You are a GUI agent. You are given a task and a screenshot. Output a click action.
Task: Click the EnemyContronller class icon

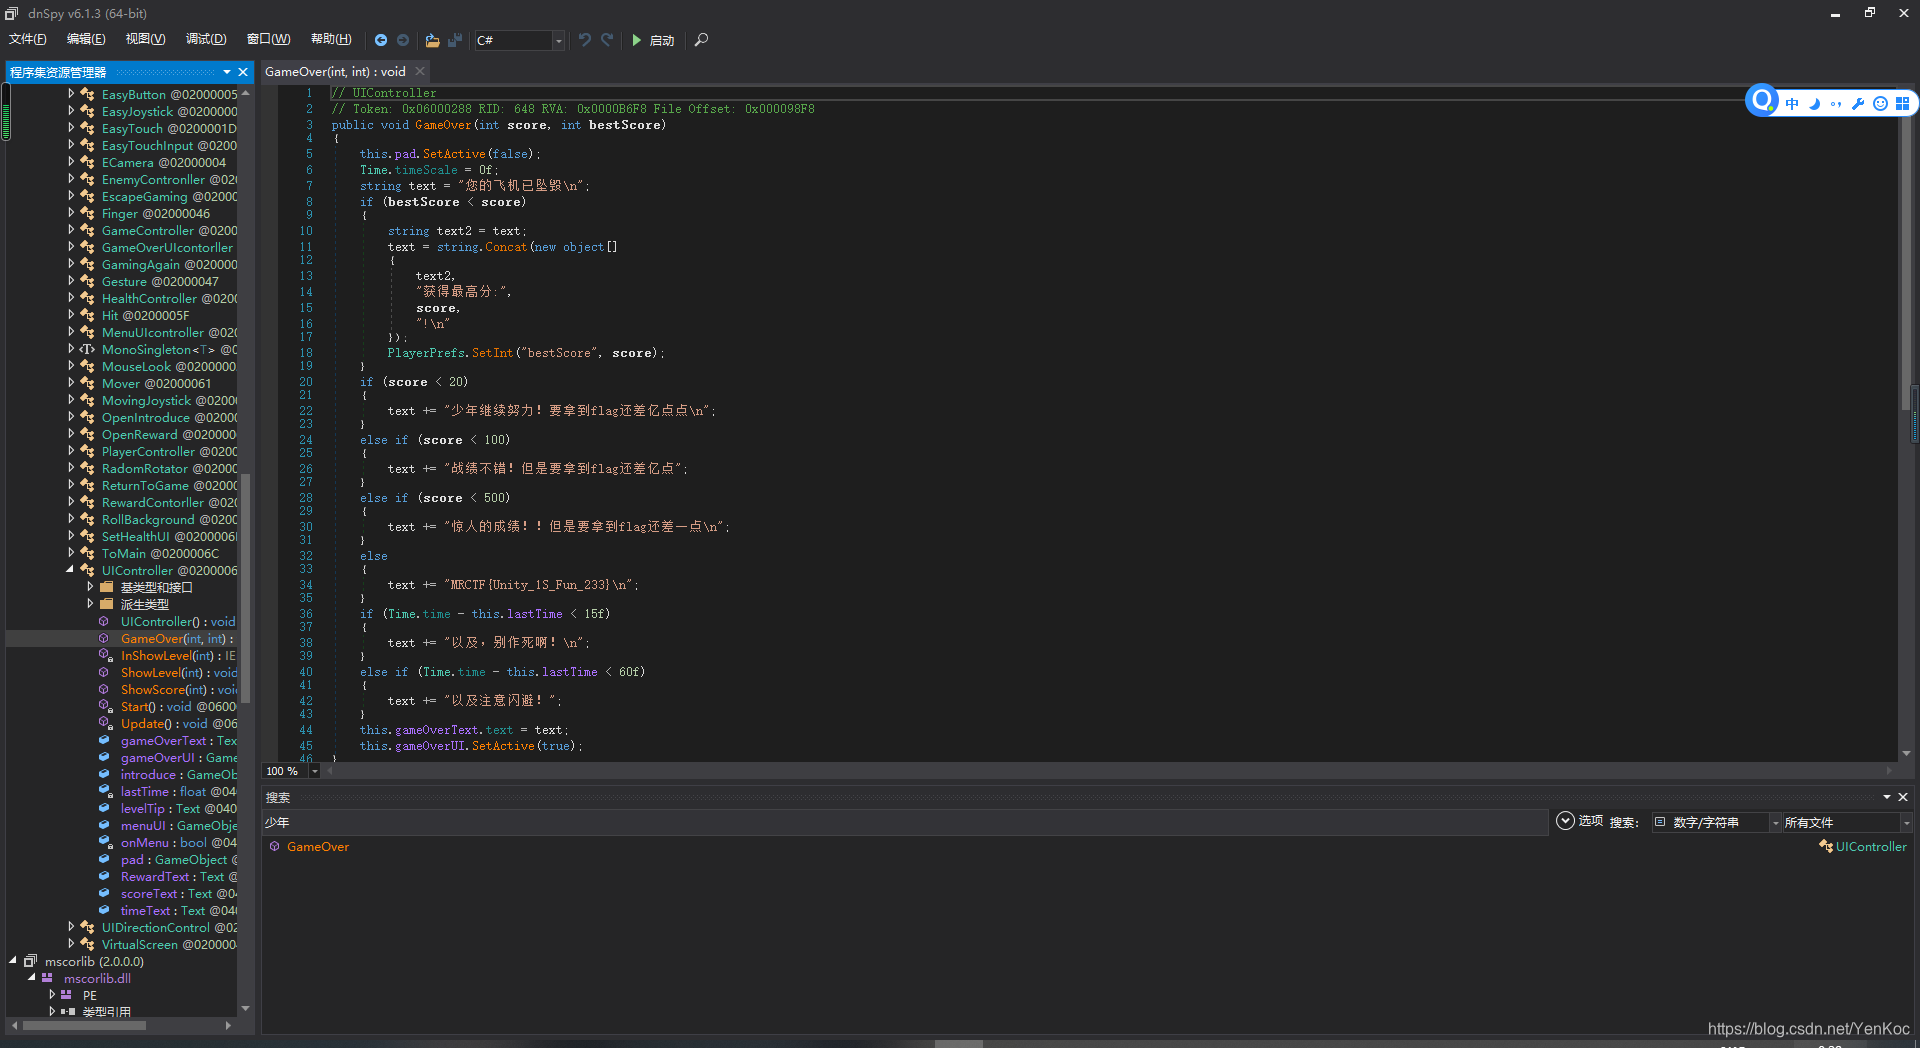coord(88,180)
